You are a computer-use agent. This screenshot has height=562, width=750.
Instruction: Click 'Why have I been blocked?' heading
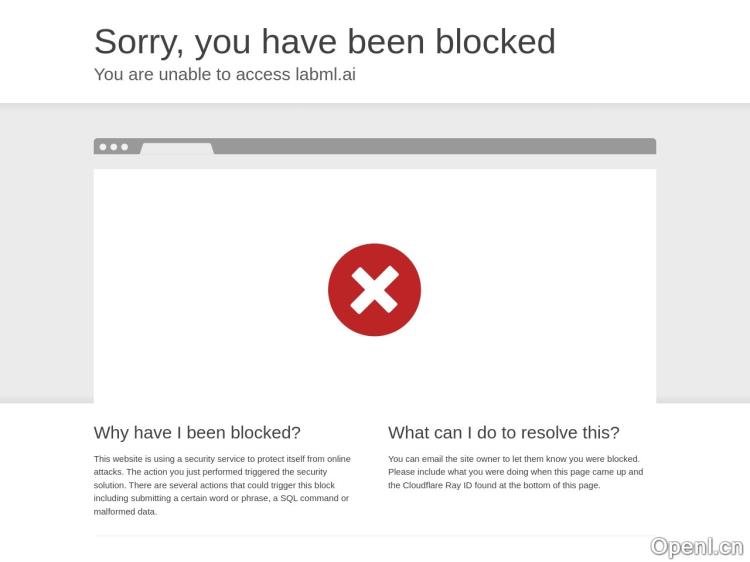click(197, 432)
